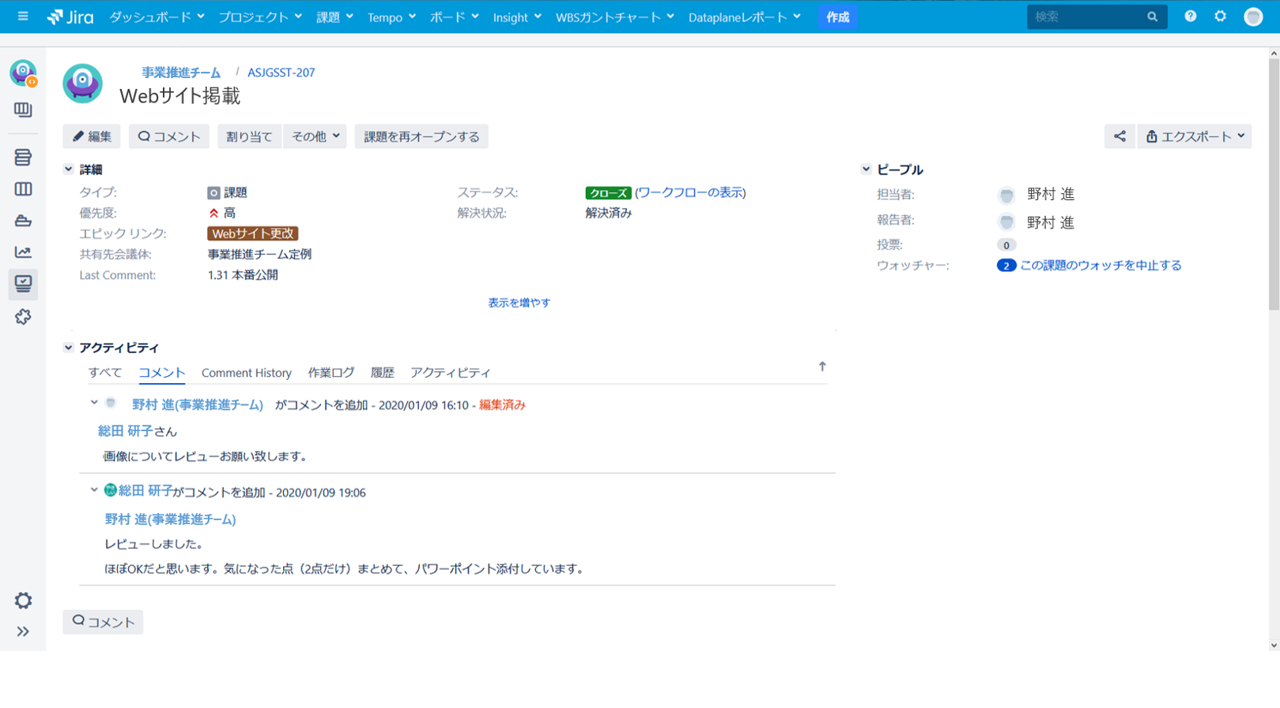Click the help question mark icon
Image resolution: width=1280 pixels, height=708 pixels.
click(1190, 17)
